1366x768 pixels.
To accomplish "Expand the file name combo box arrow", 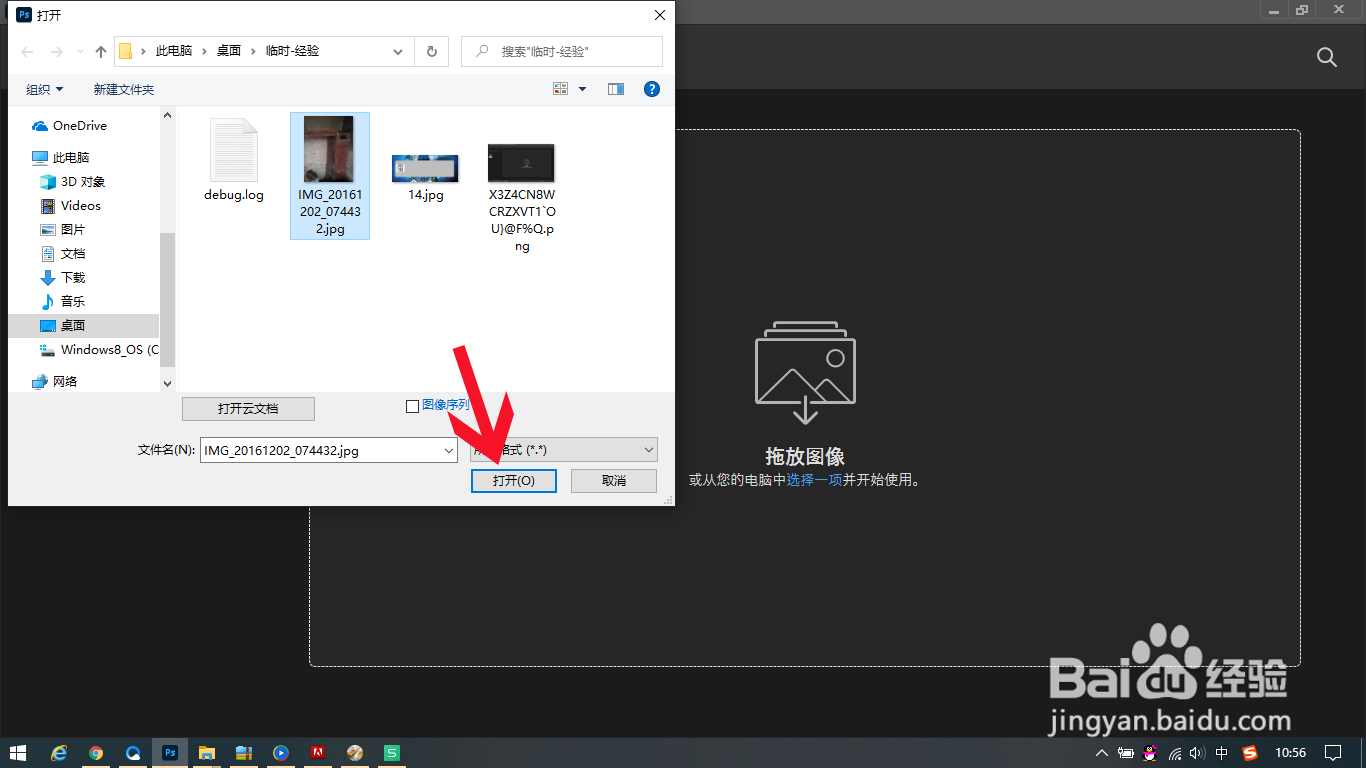I will [448, 450].
